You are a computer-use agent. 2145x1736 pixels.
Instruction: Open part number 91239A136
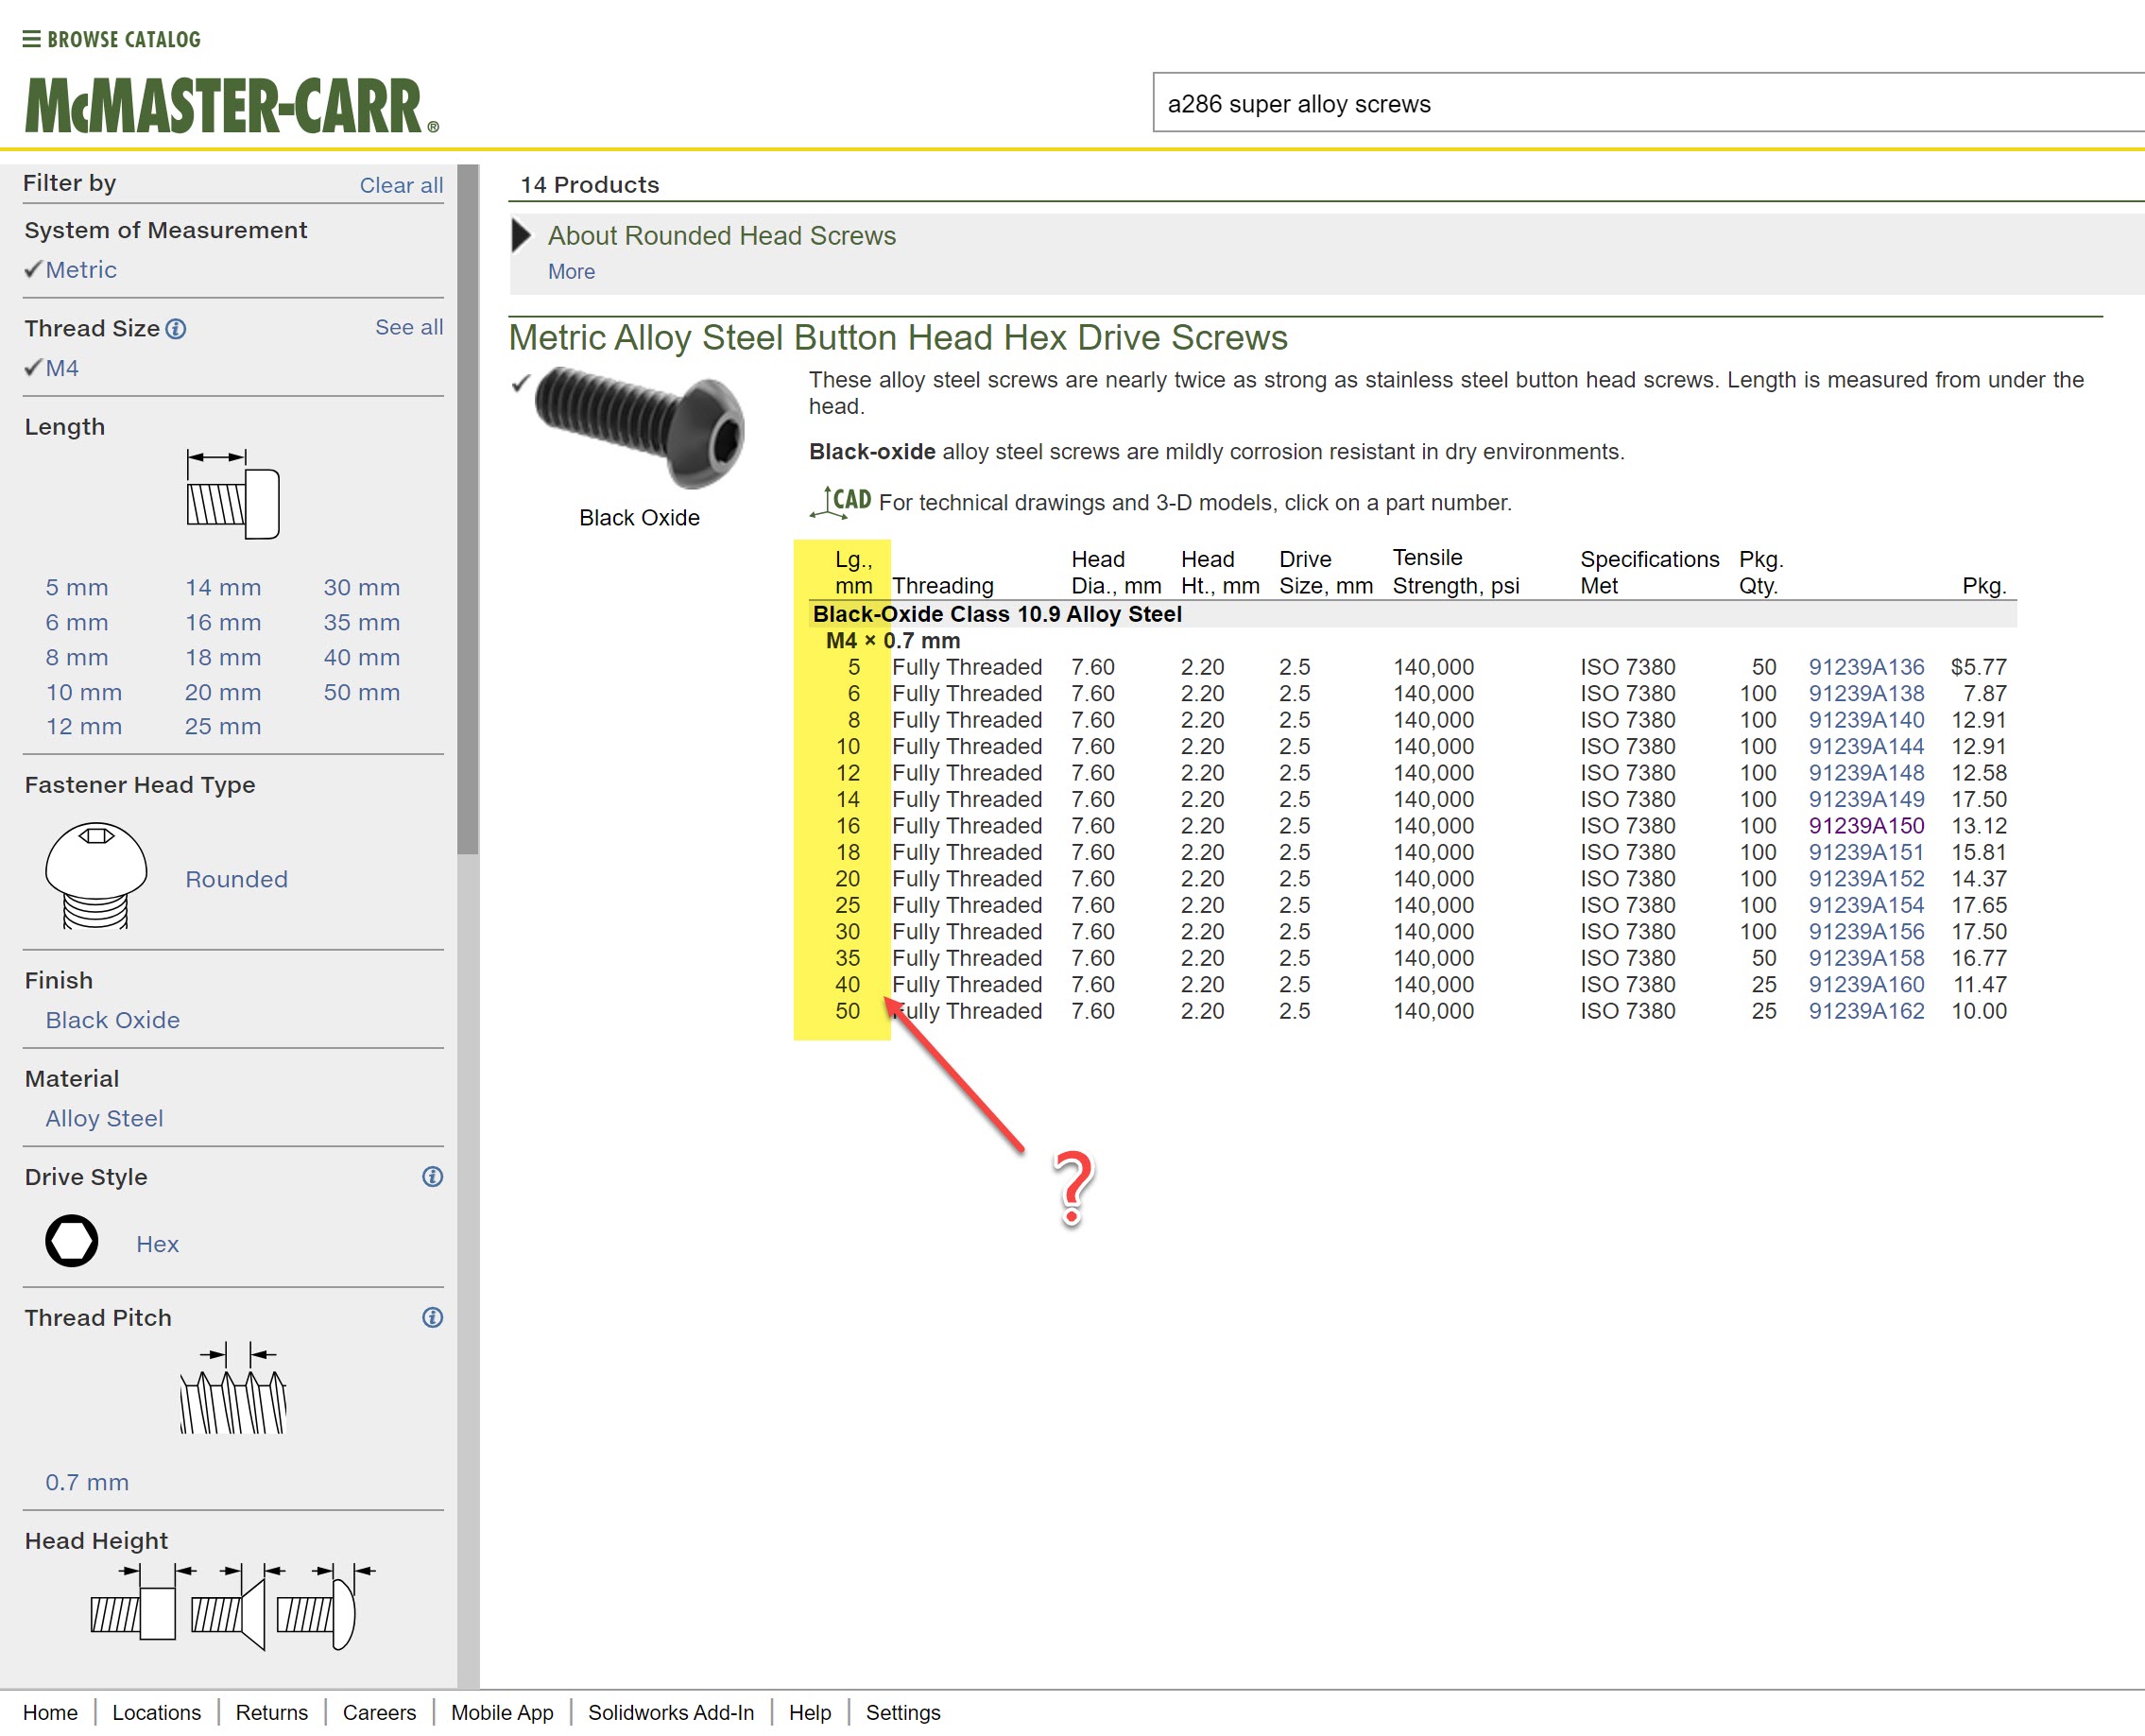coord(1866,667)
